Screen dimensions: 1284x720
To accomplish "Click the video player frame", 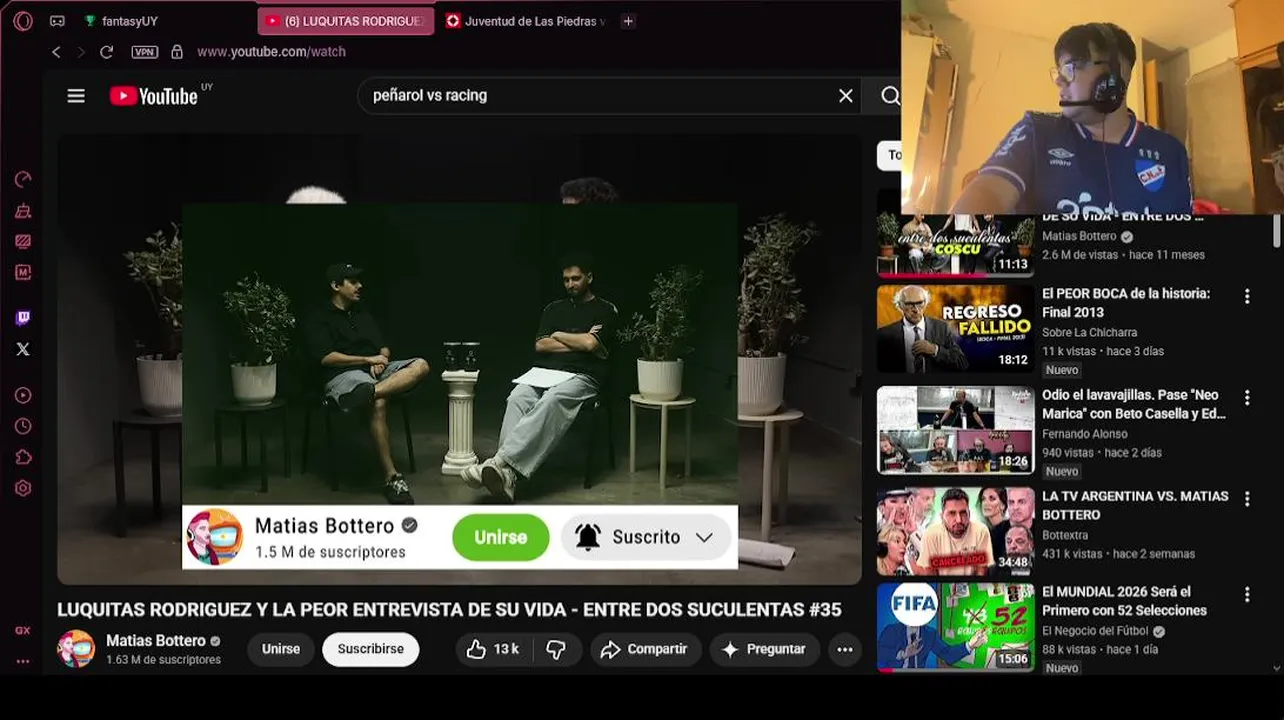I will pyautogui.click(x=459, y=360).
